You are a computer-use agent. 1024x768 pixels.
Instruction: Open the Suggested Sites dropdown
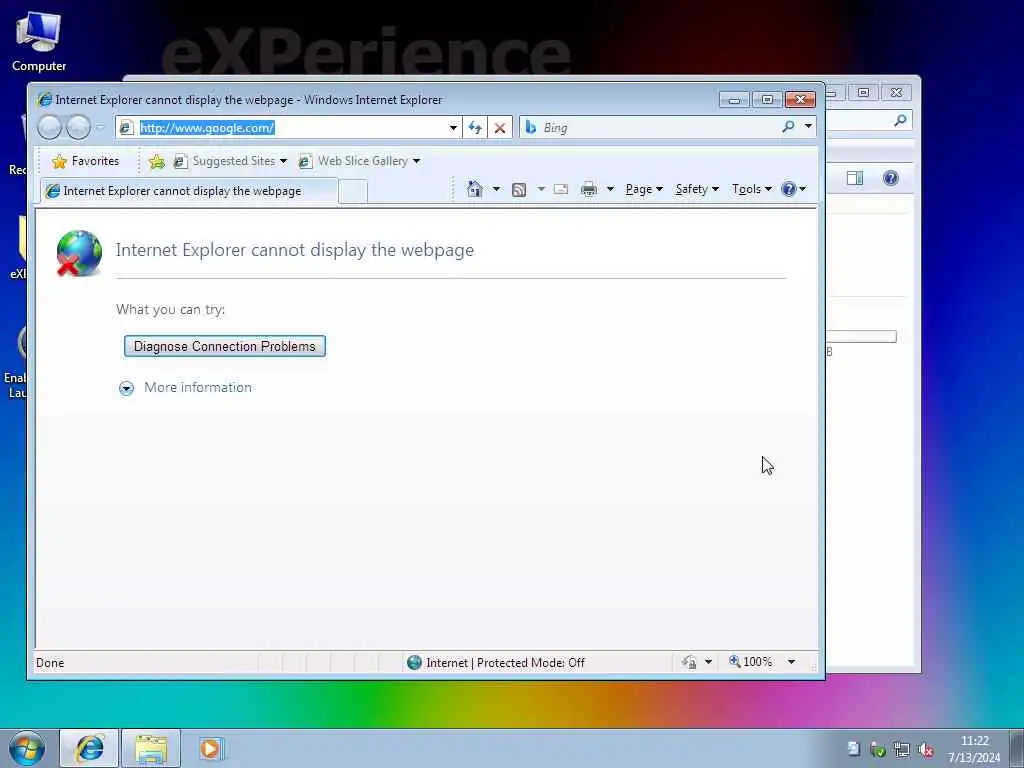(x=231, y=161)
